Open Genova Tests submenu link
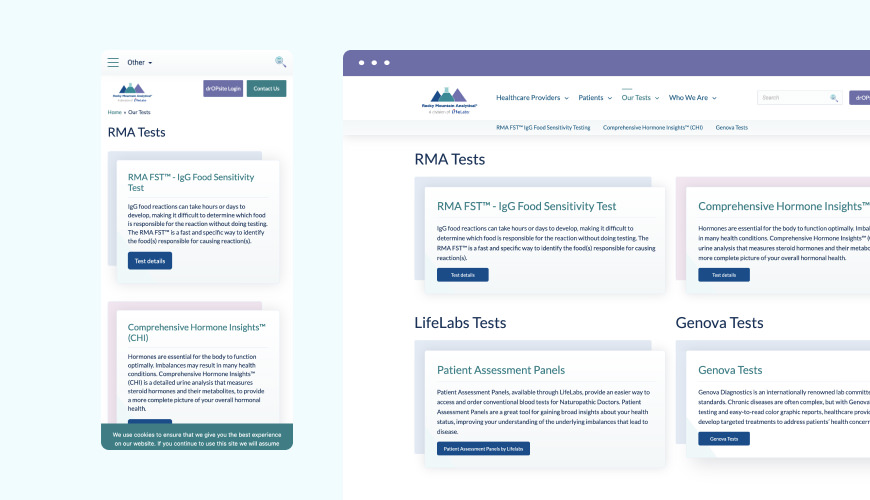Viewport: 870px width, 500px height. (731, 128)
